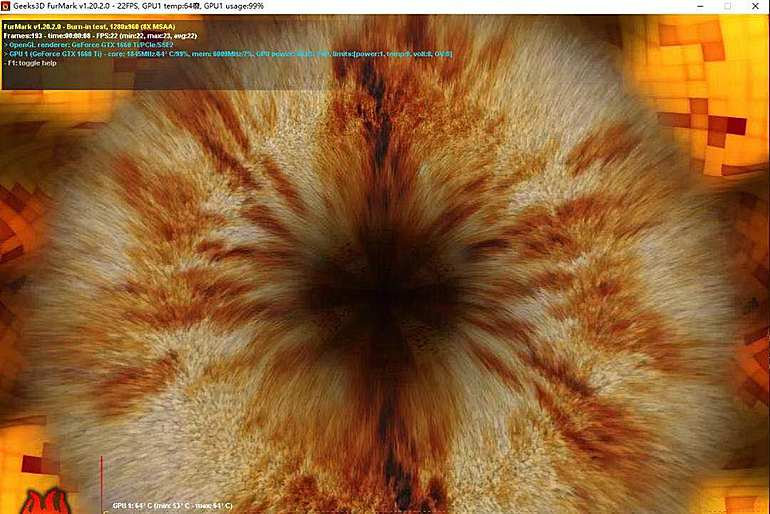
Task: Close the FurMark burn-in test window
Action: 755,6
